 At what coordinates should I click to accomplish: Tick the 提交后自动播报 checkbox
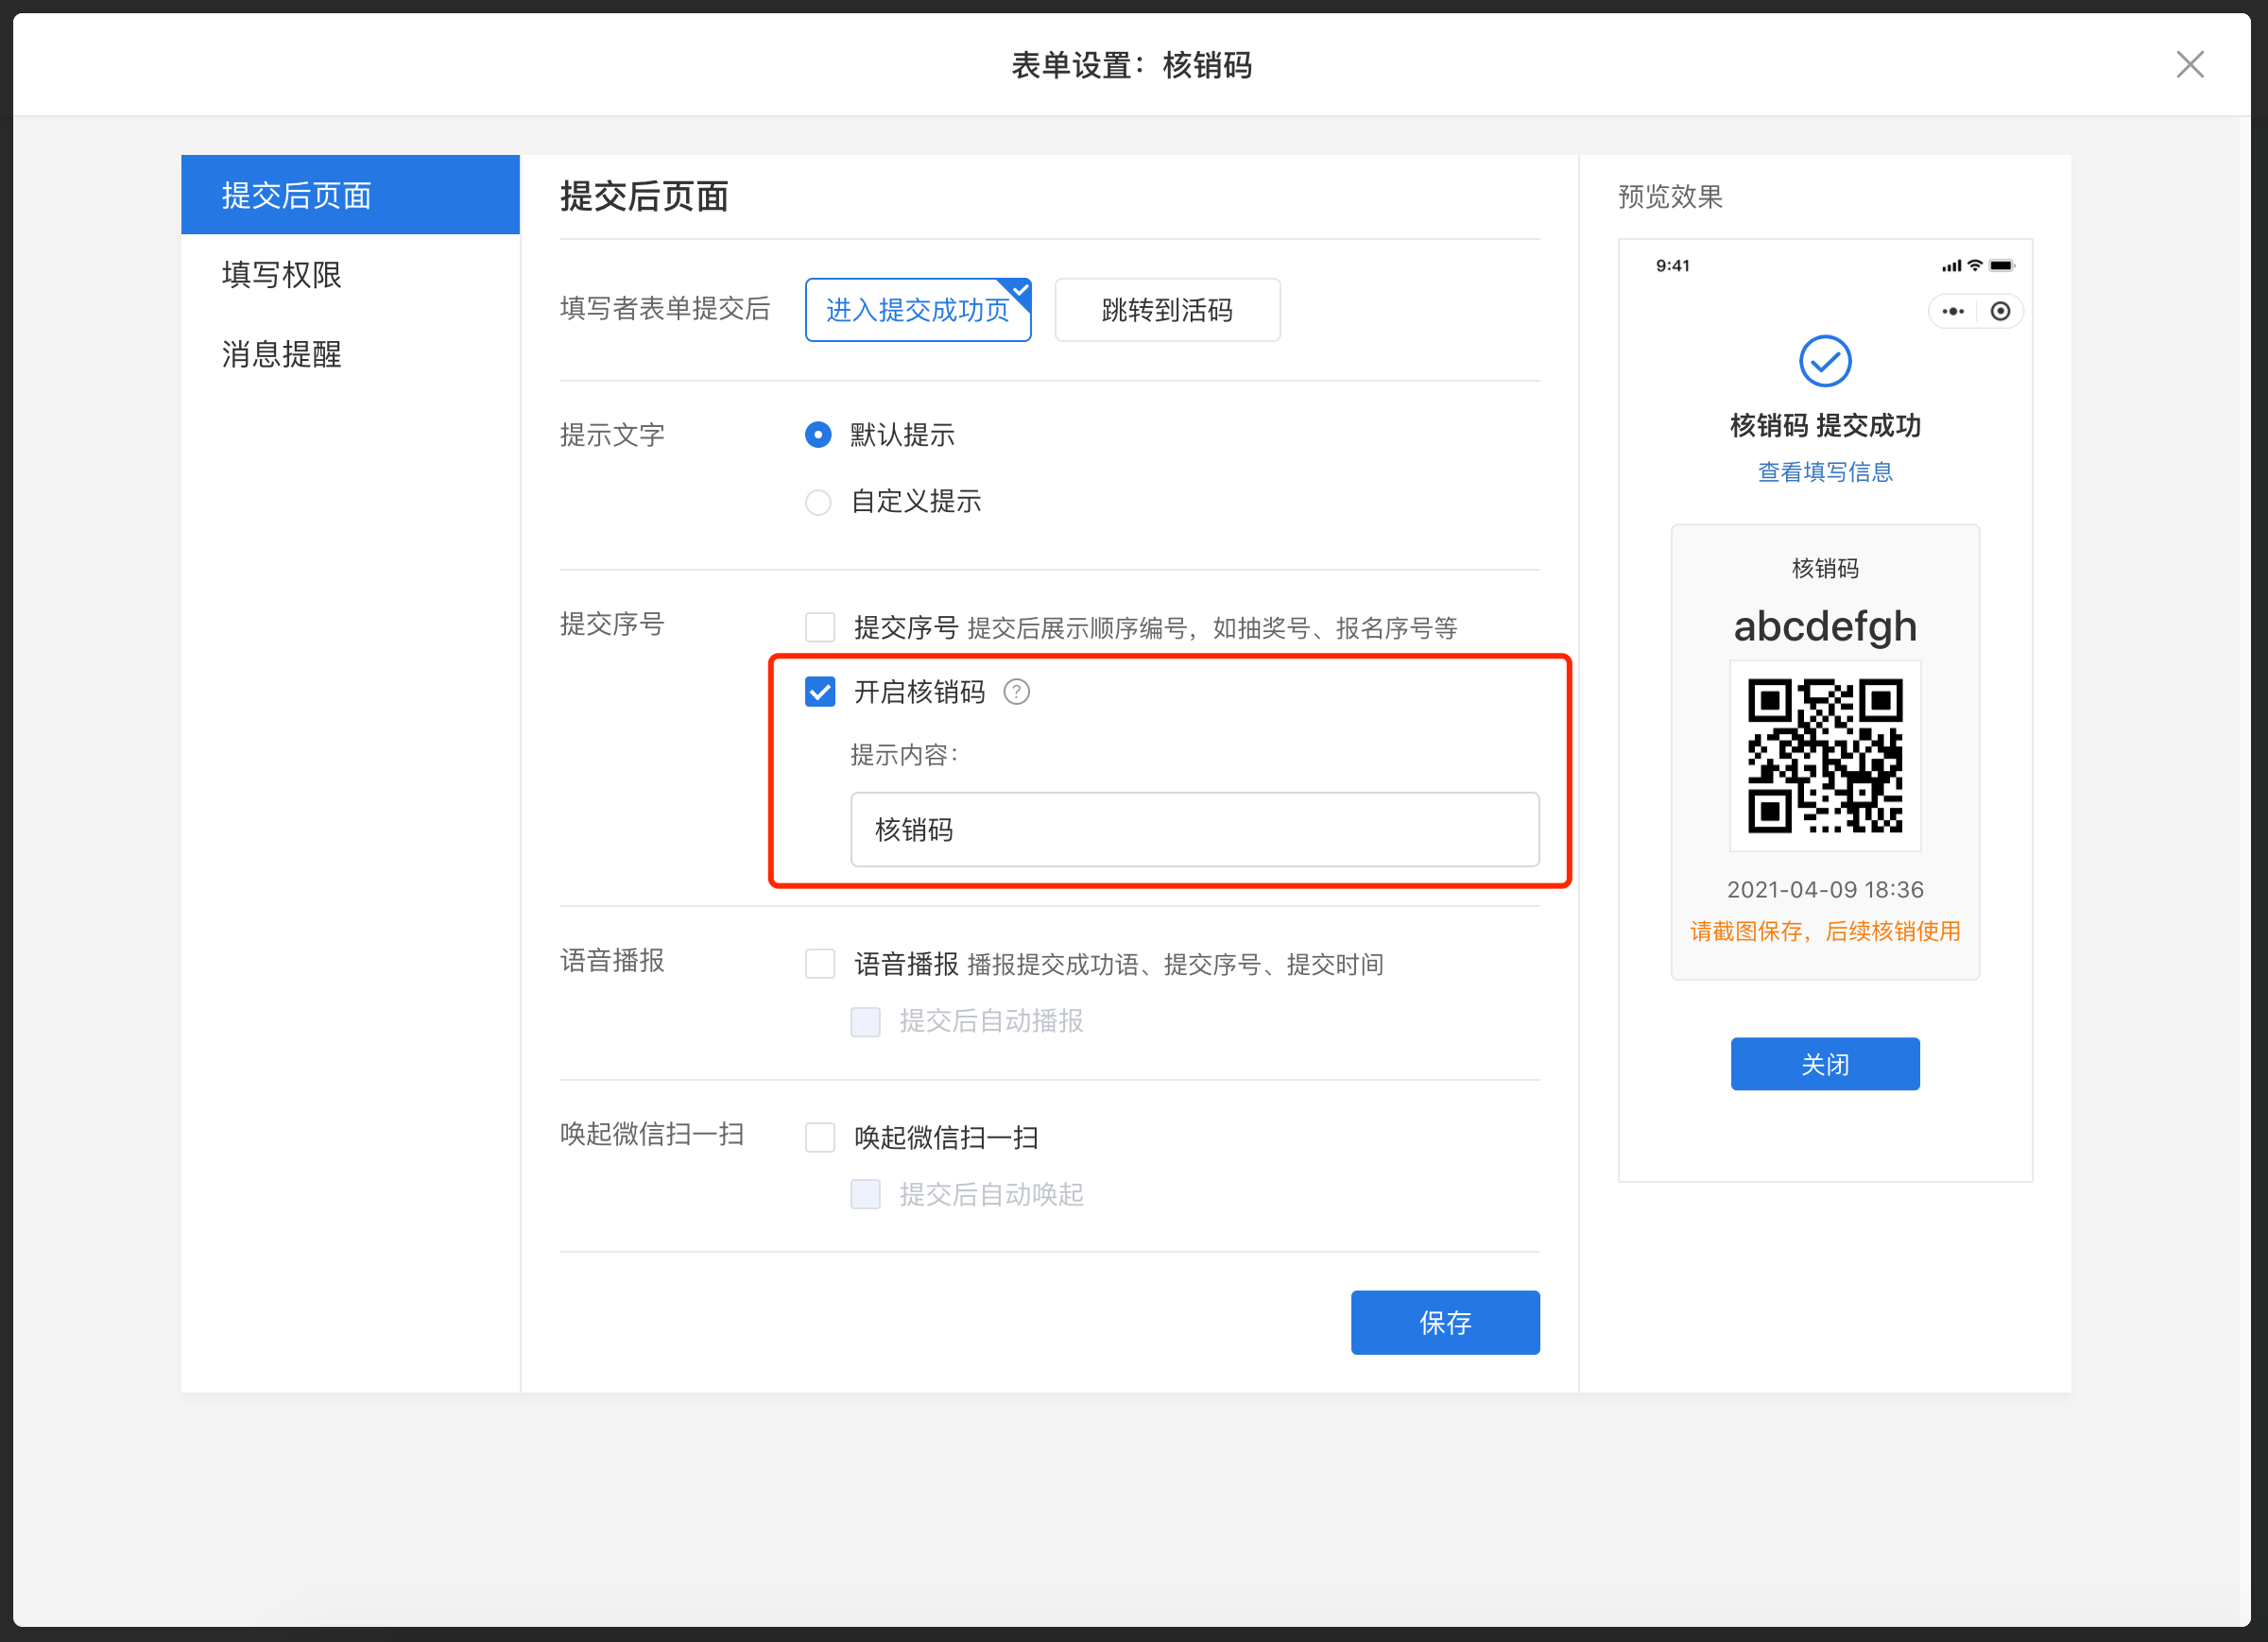(x=865, y=1021)
